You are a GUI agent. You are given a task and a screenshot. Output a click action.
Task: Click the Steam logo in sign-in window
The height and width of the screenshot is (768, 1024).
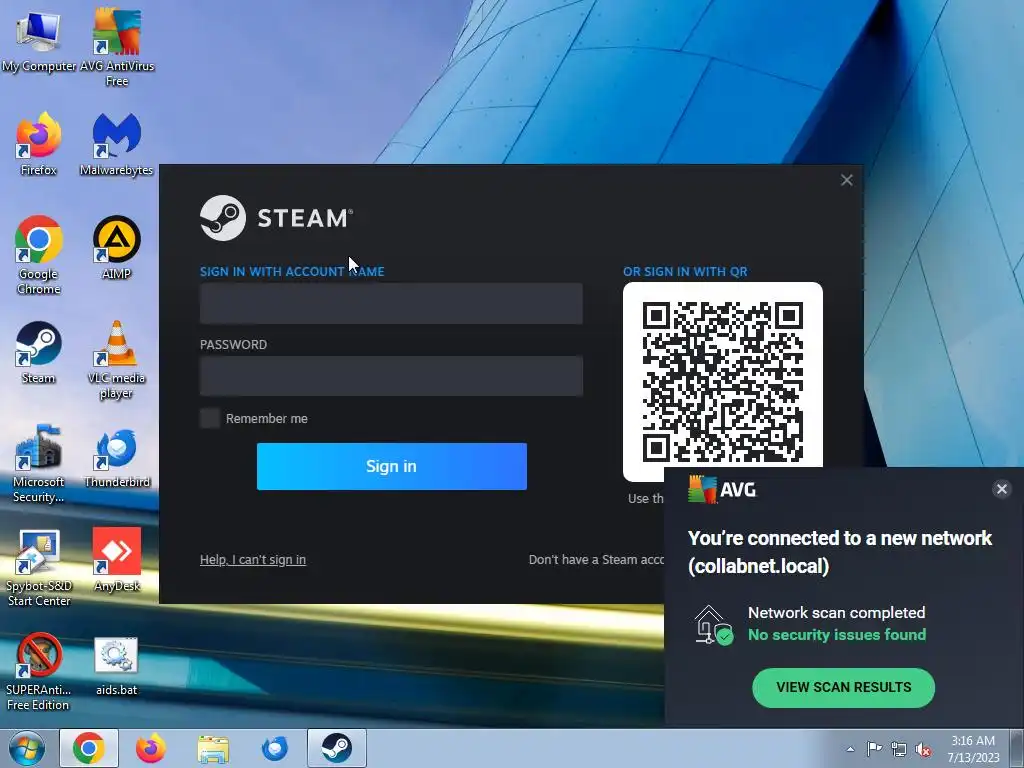pyautogui.click(x=276, y=218)
